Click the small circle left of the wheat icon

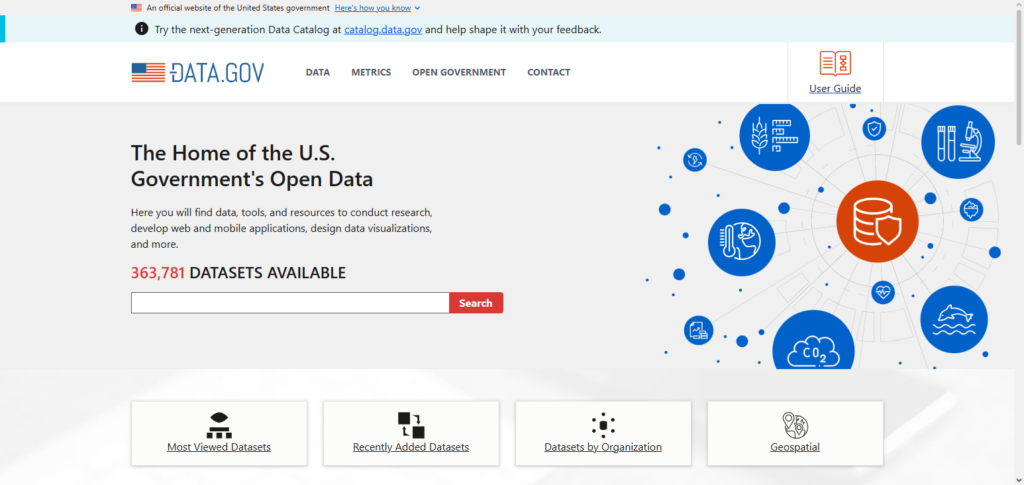[695, 160]
